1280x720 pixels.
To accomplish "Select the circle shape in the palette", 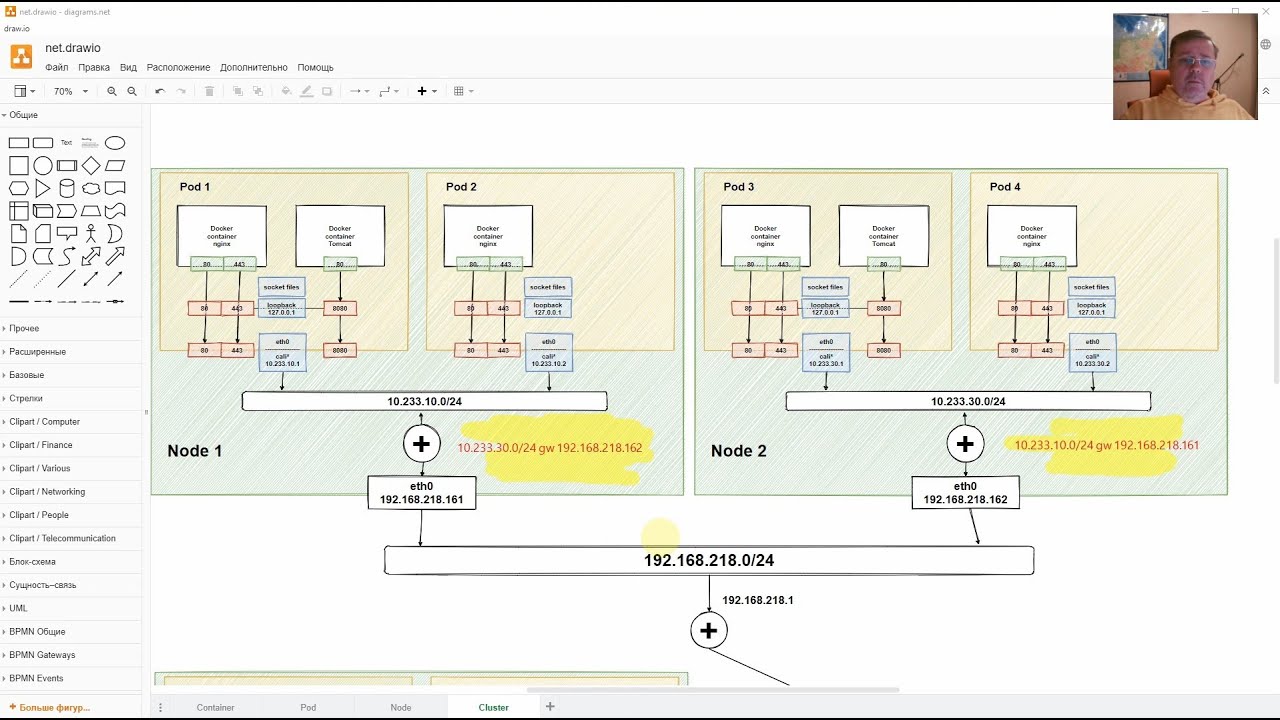I will 43,166.
